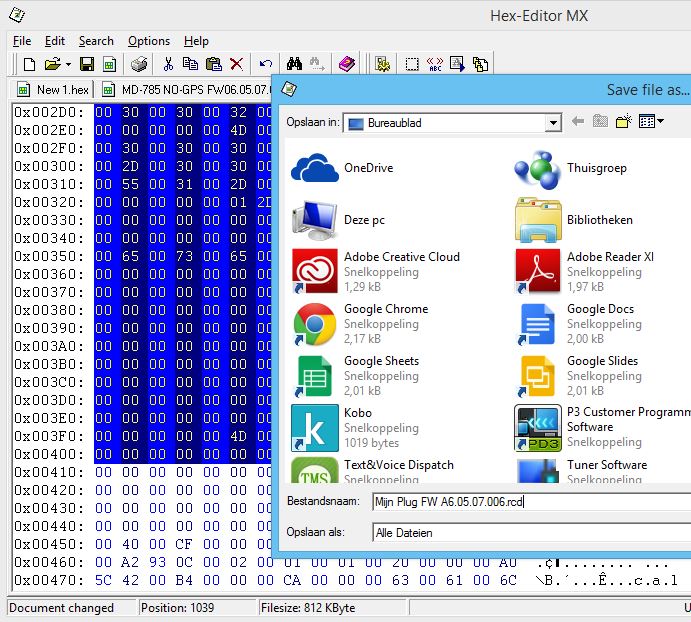Select the Tuner Software shortcut
The height and width of the screenshot is (622, 691).
(x=581, y=470)
